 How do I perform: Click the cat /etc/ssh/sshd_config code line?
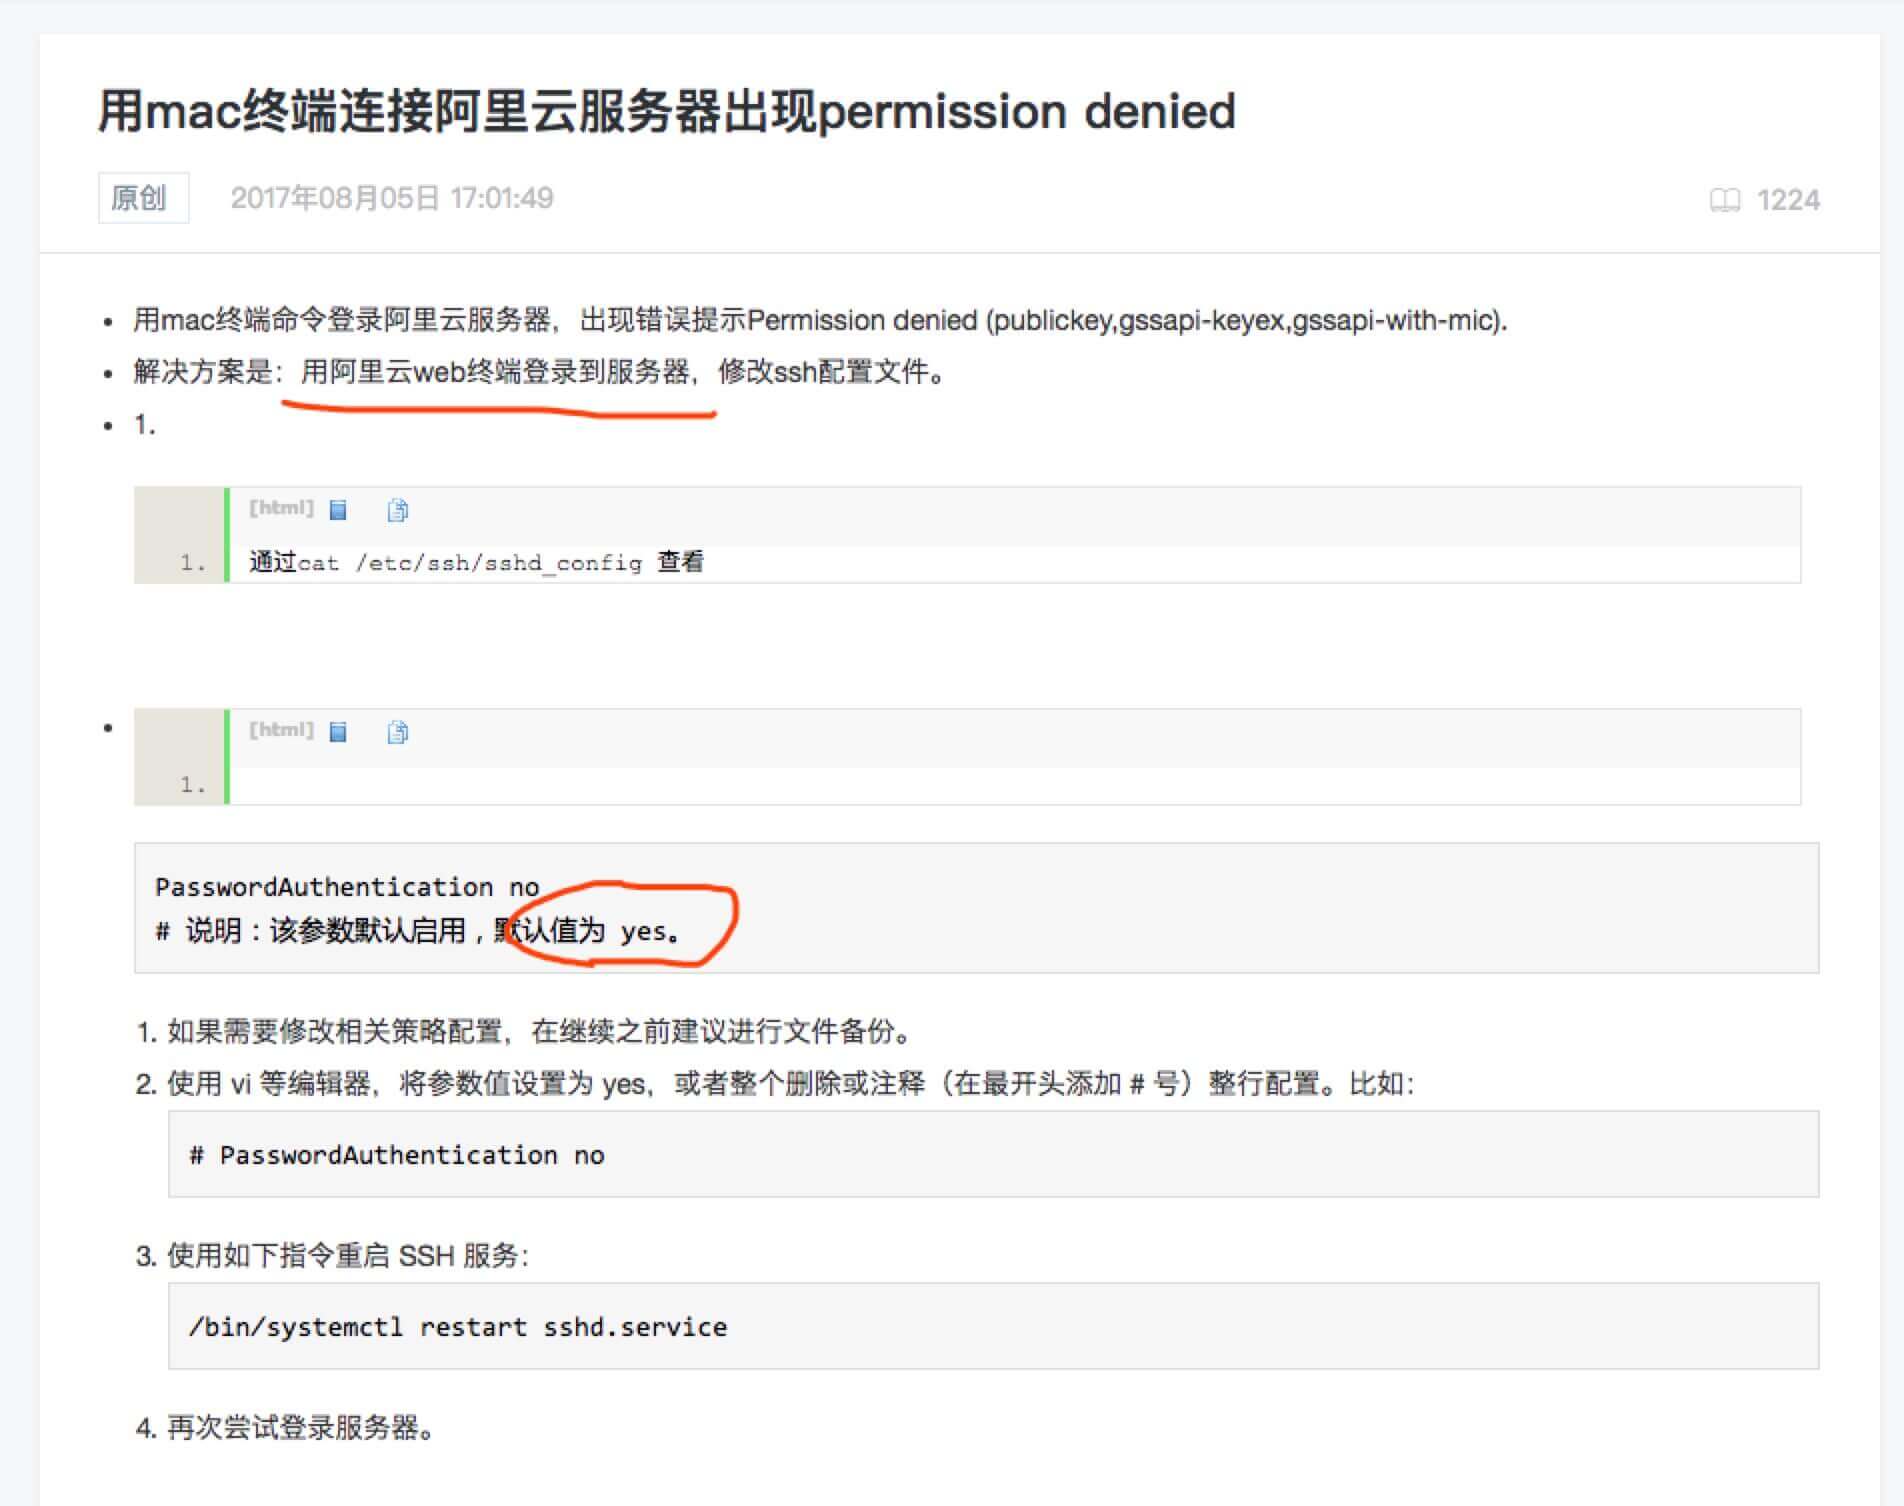point(476,563)
